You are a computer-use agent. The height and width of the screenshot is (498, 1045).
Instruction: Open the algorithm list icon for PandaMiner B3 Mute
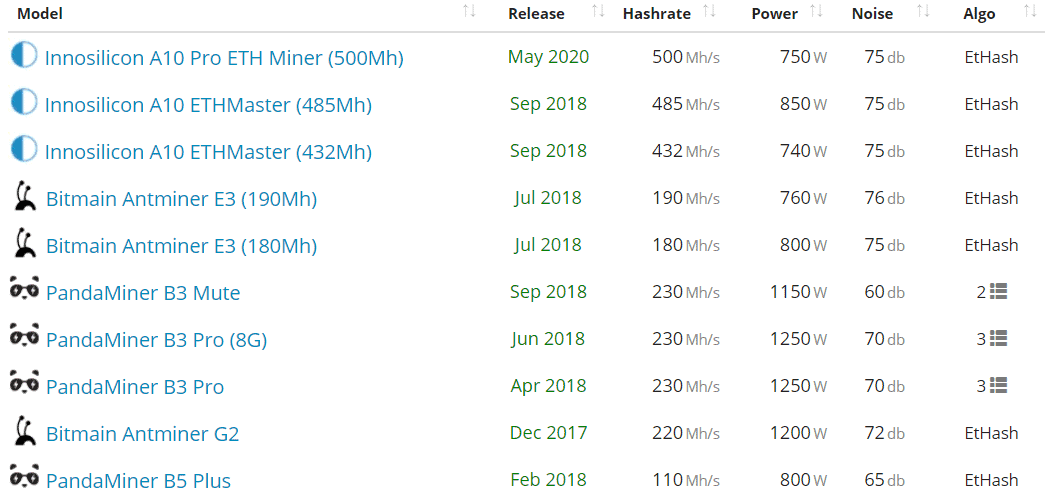coord(998,292)
